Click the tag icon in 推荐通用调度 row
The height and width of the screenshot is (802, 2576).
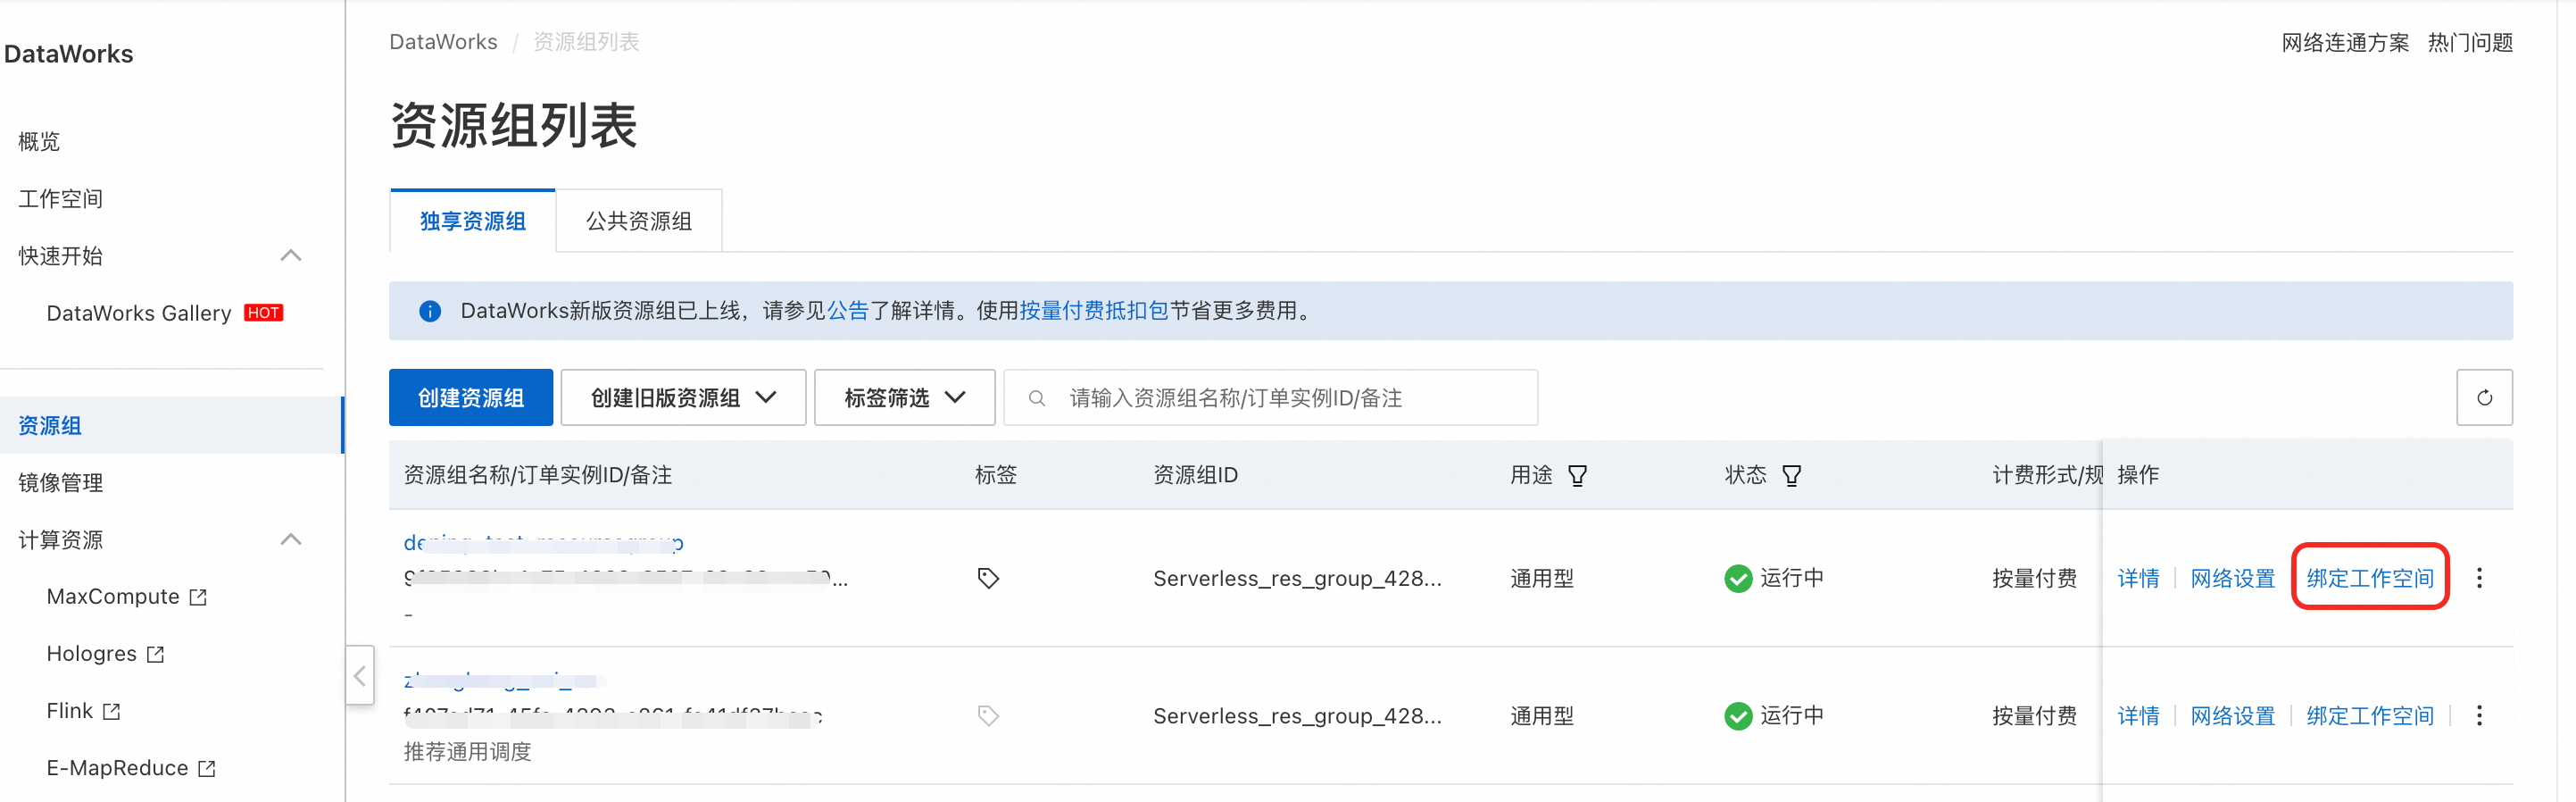988,715
